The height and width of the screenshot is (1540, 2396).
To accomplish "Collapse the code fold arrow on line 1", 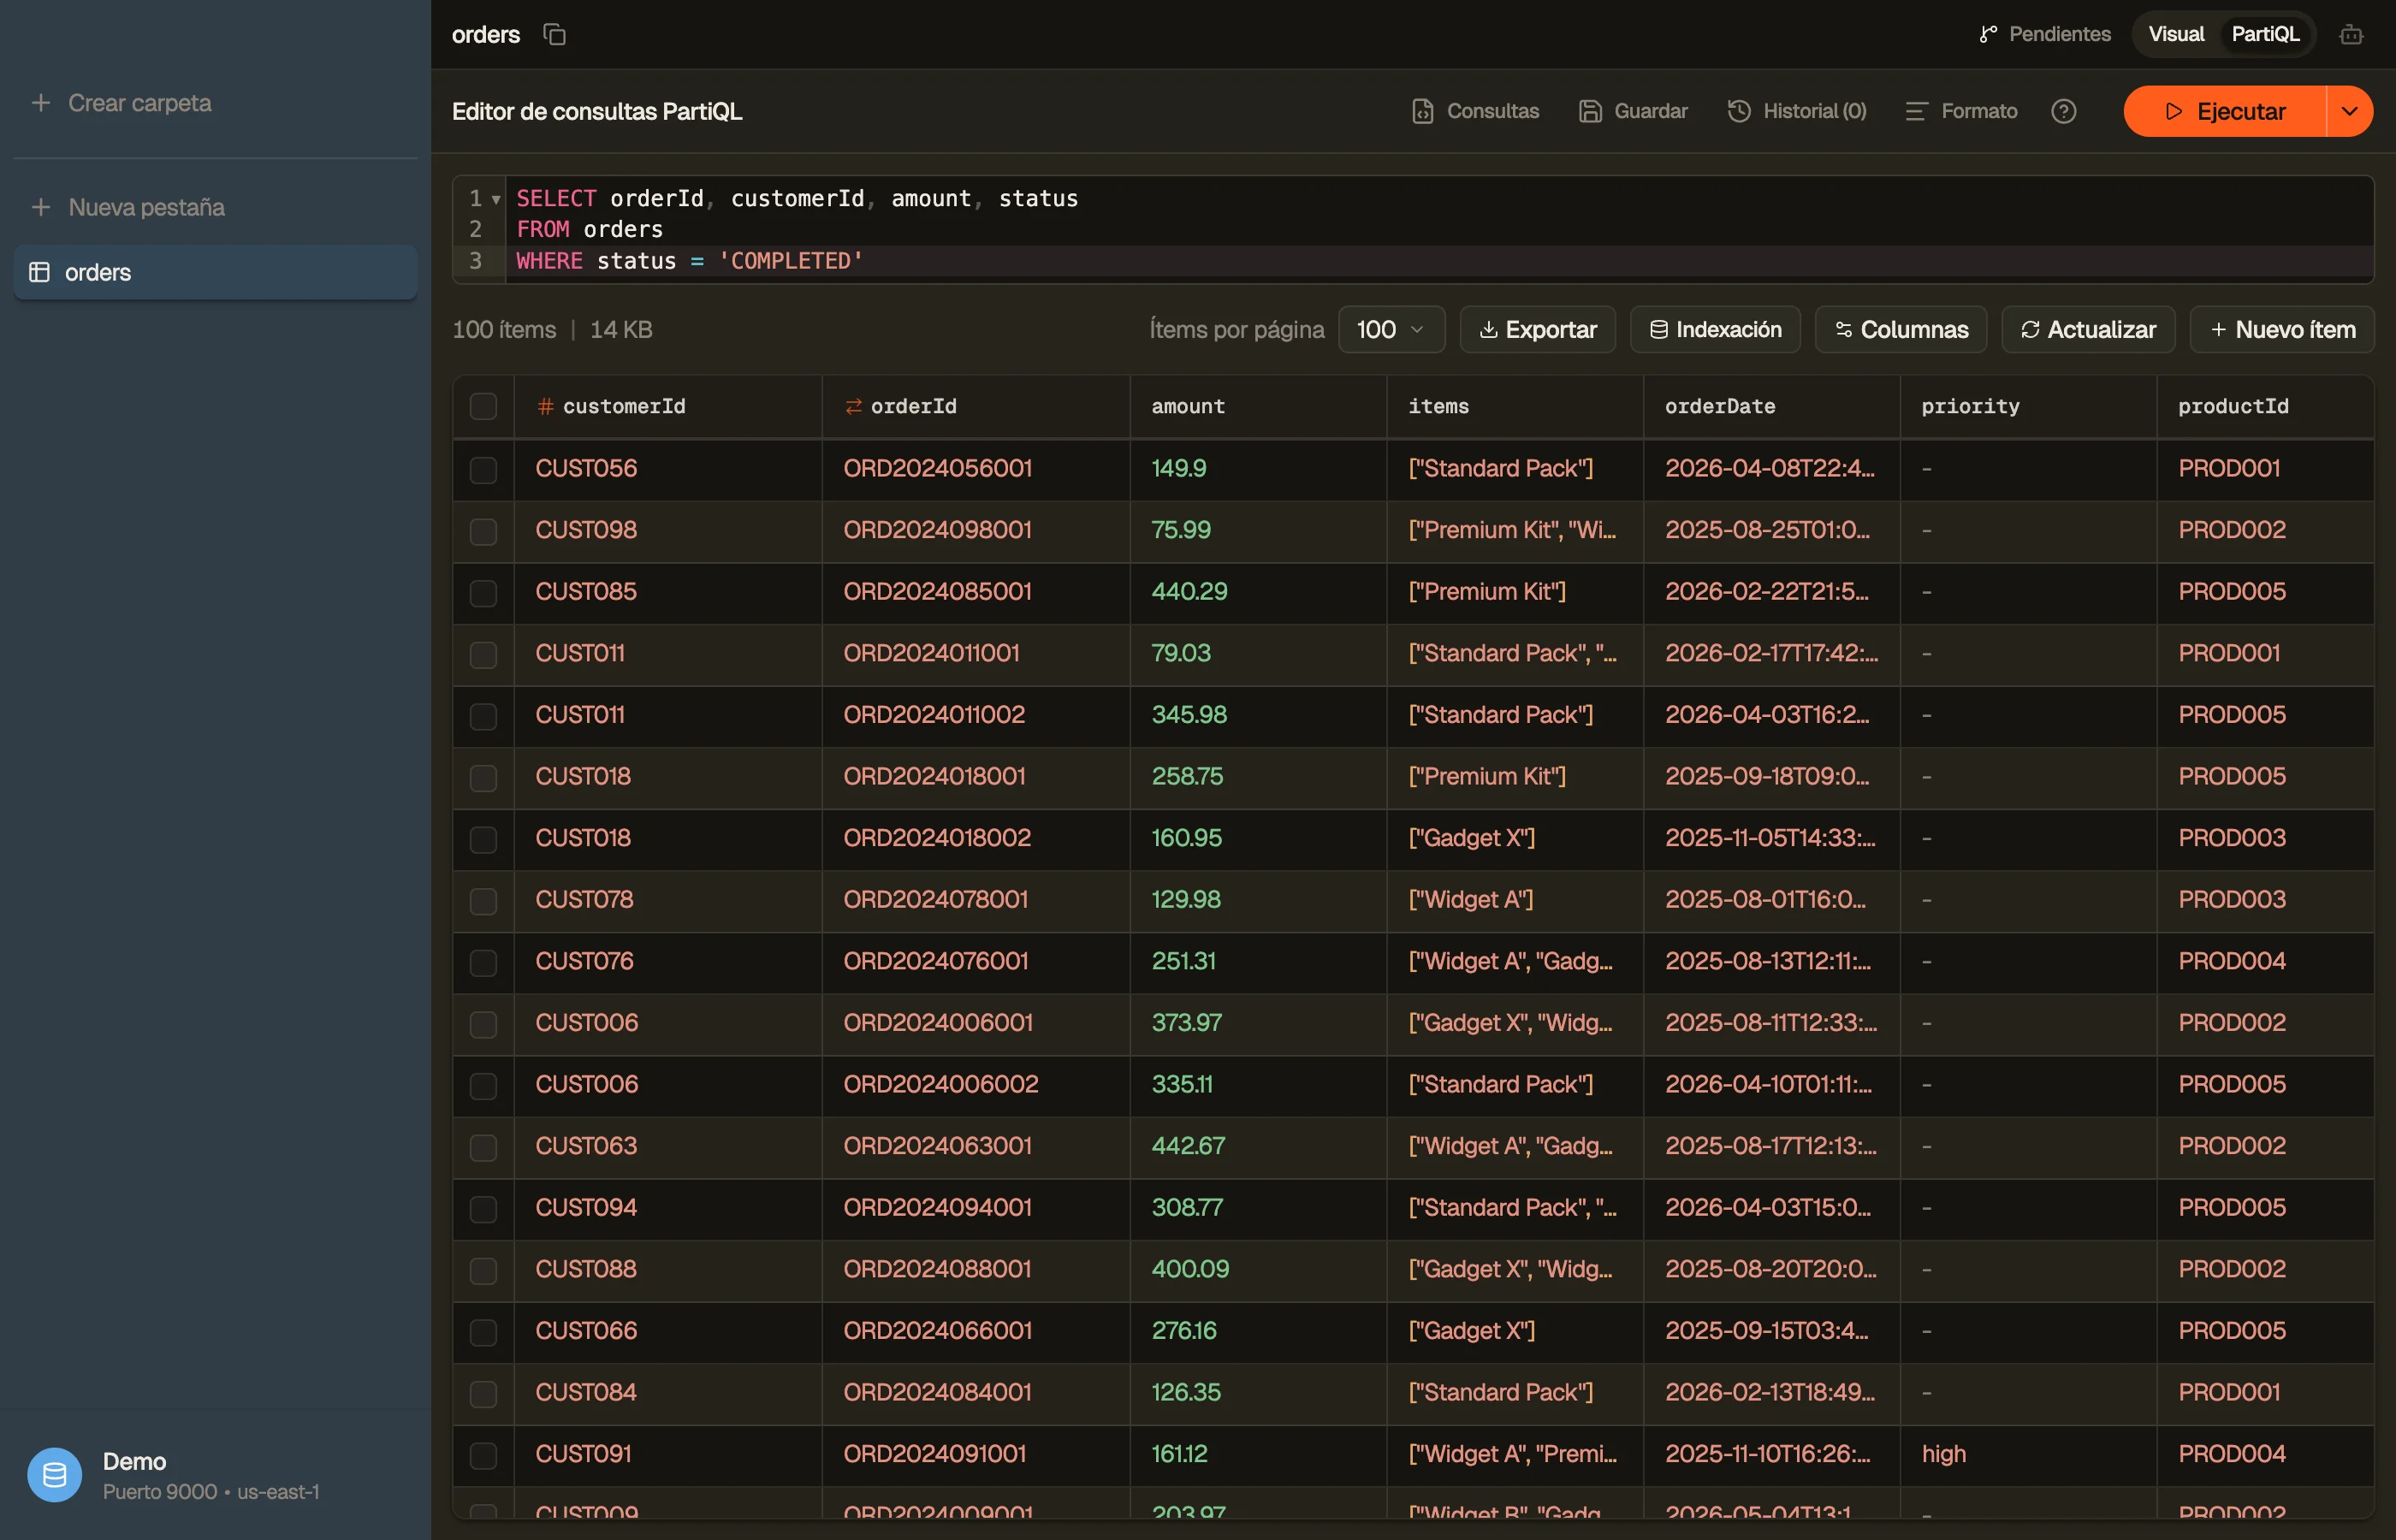I will (496, 199).
